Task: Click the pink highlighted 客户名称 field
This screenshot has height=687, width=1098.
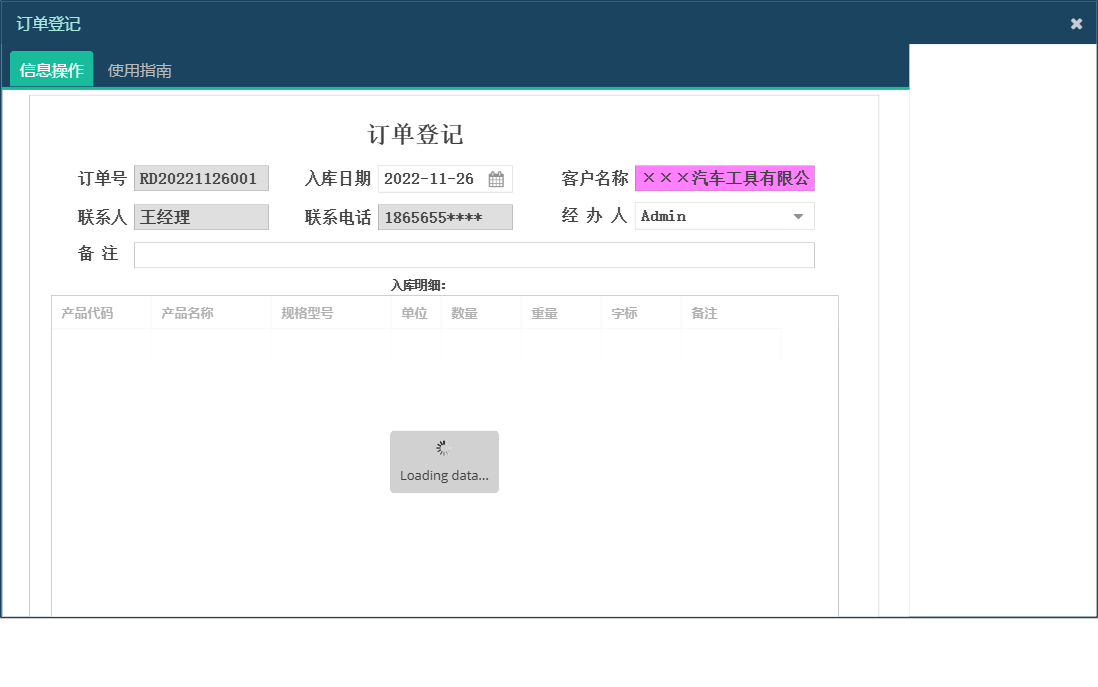Action: (x=724, y=178)
